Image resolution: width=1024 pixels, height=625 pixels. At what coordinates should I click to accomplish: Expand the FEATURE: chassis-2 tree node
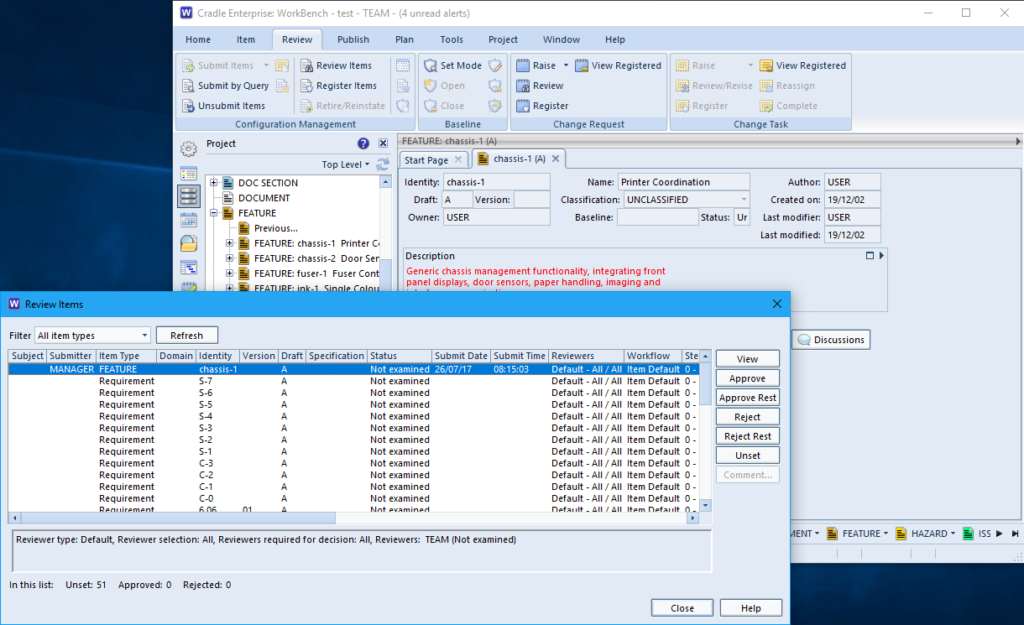[x=229, y=258]
